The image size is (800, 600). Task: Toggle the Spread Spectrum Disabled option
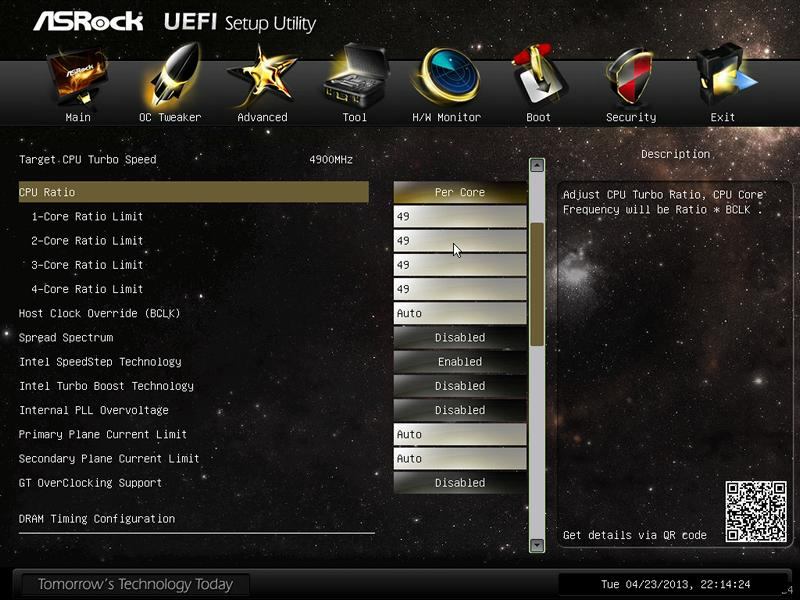point(460,338)
